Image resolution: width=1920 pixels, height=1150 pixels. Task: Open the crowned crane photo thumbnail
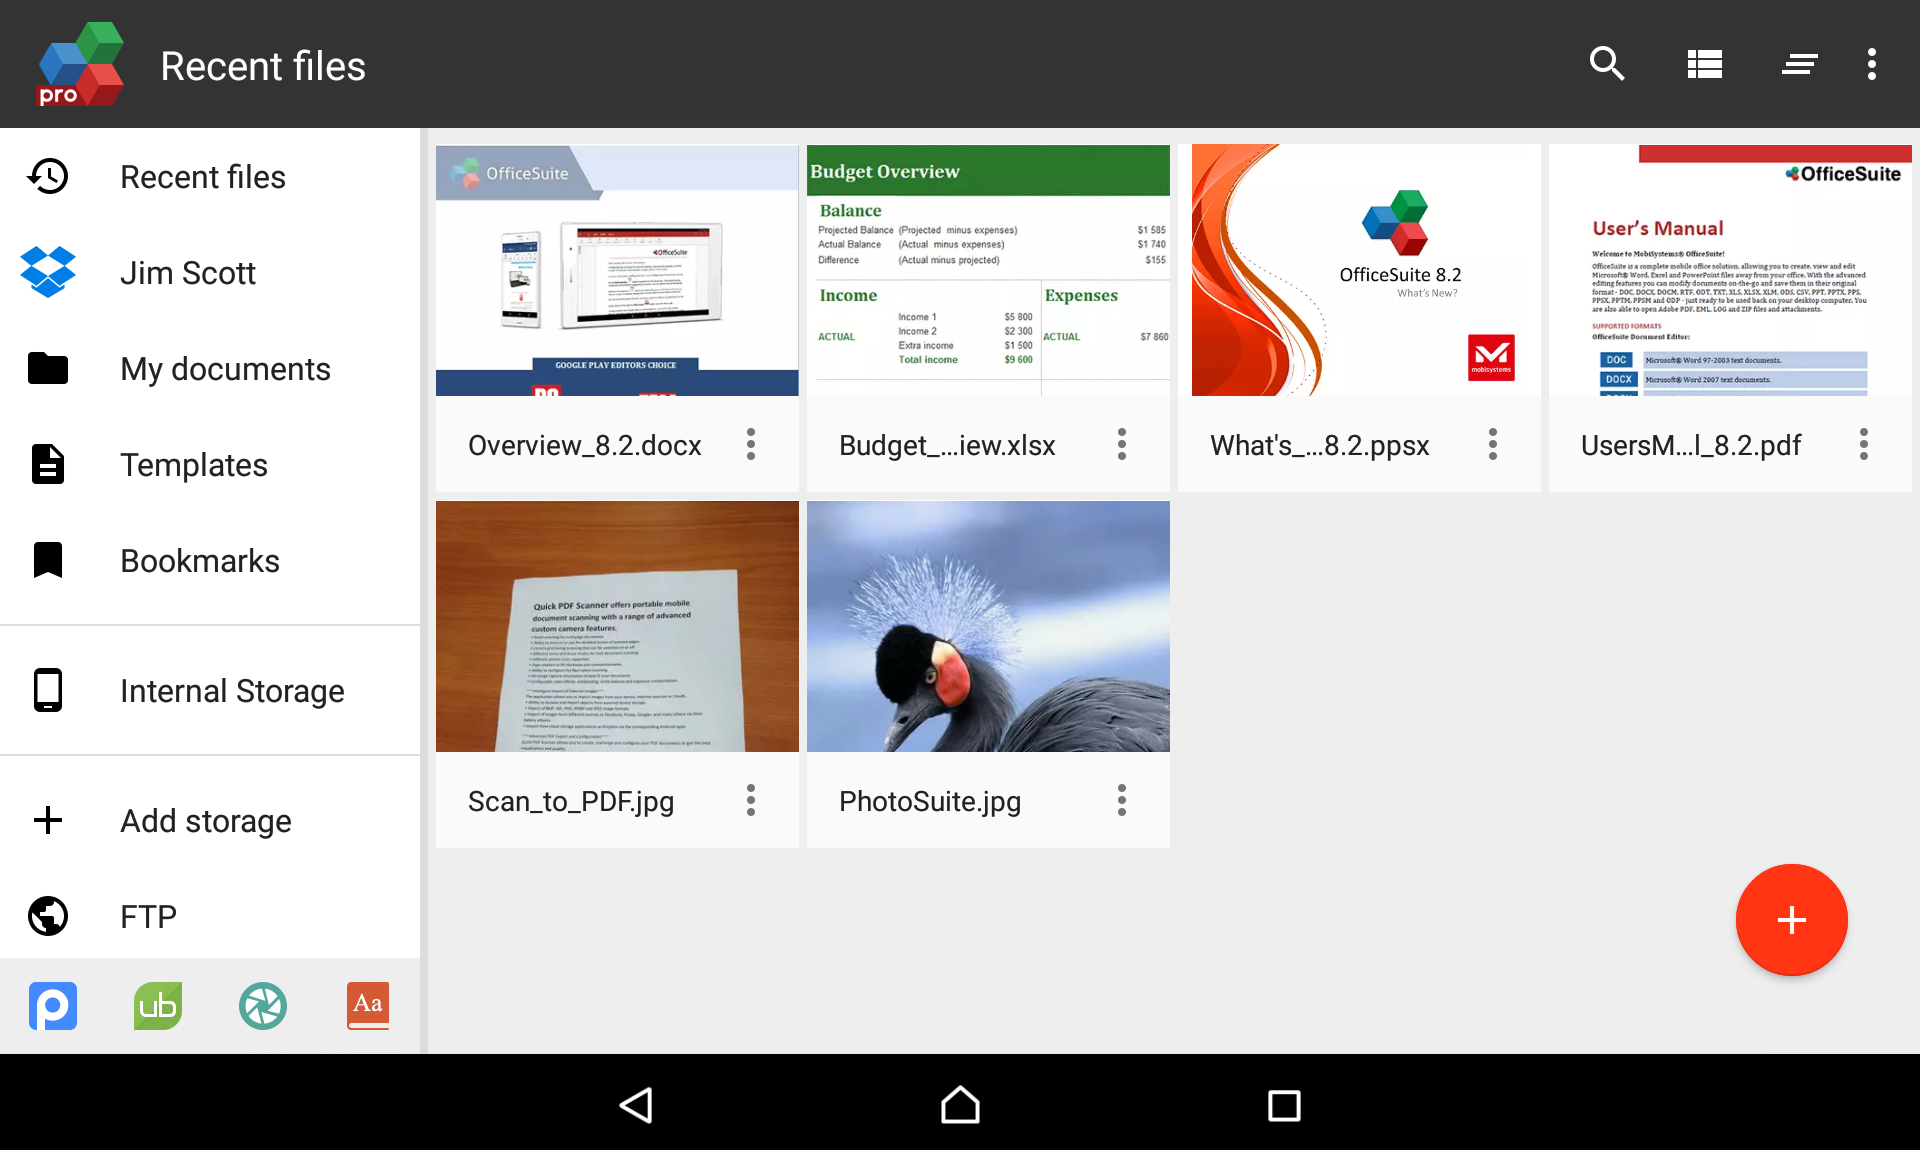pyautogui.click(x=988, y=626)
